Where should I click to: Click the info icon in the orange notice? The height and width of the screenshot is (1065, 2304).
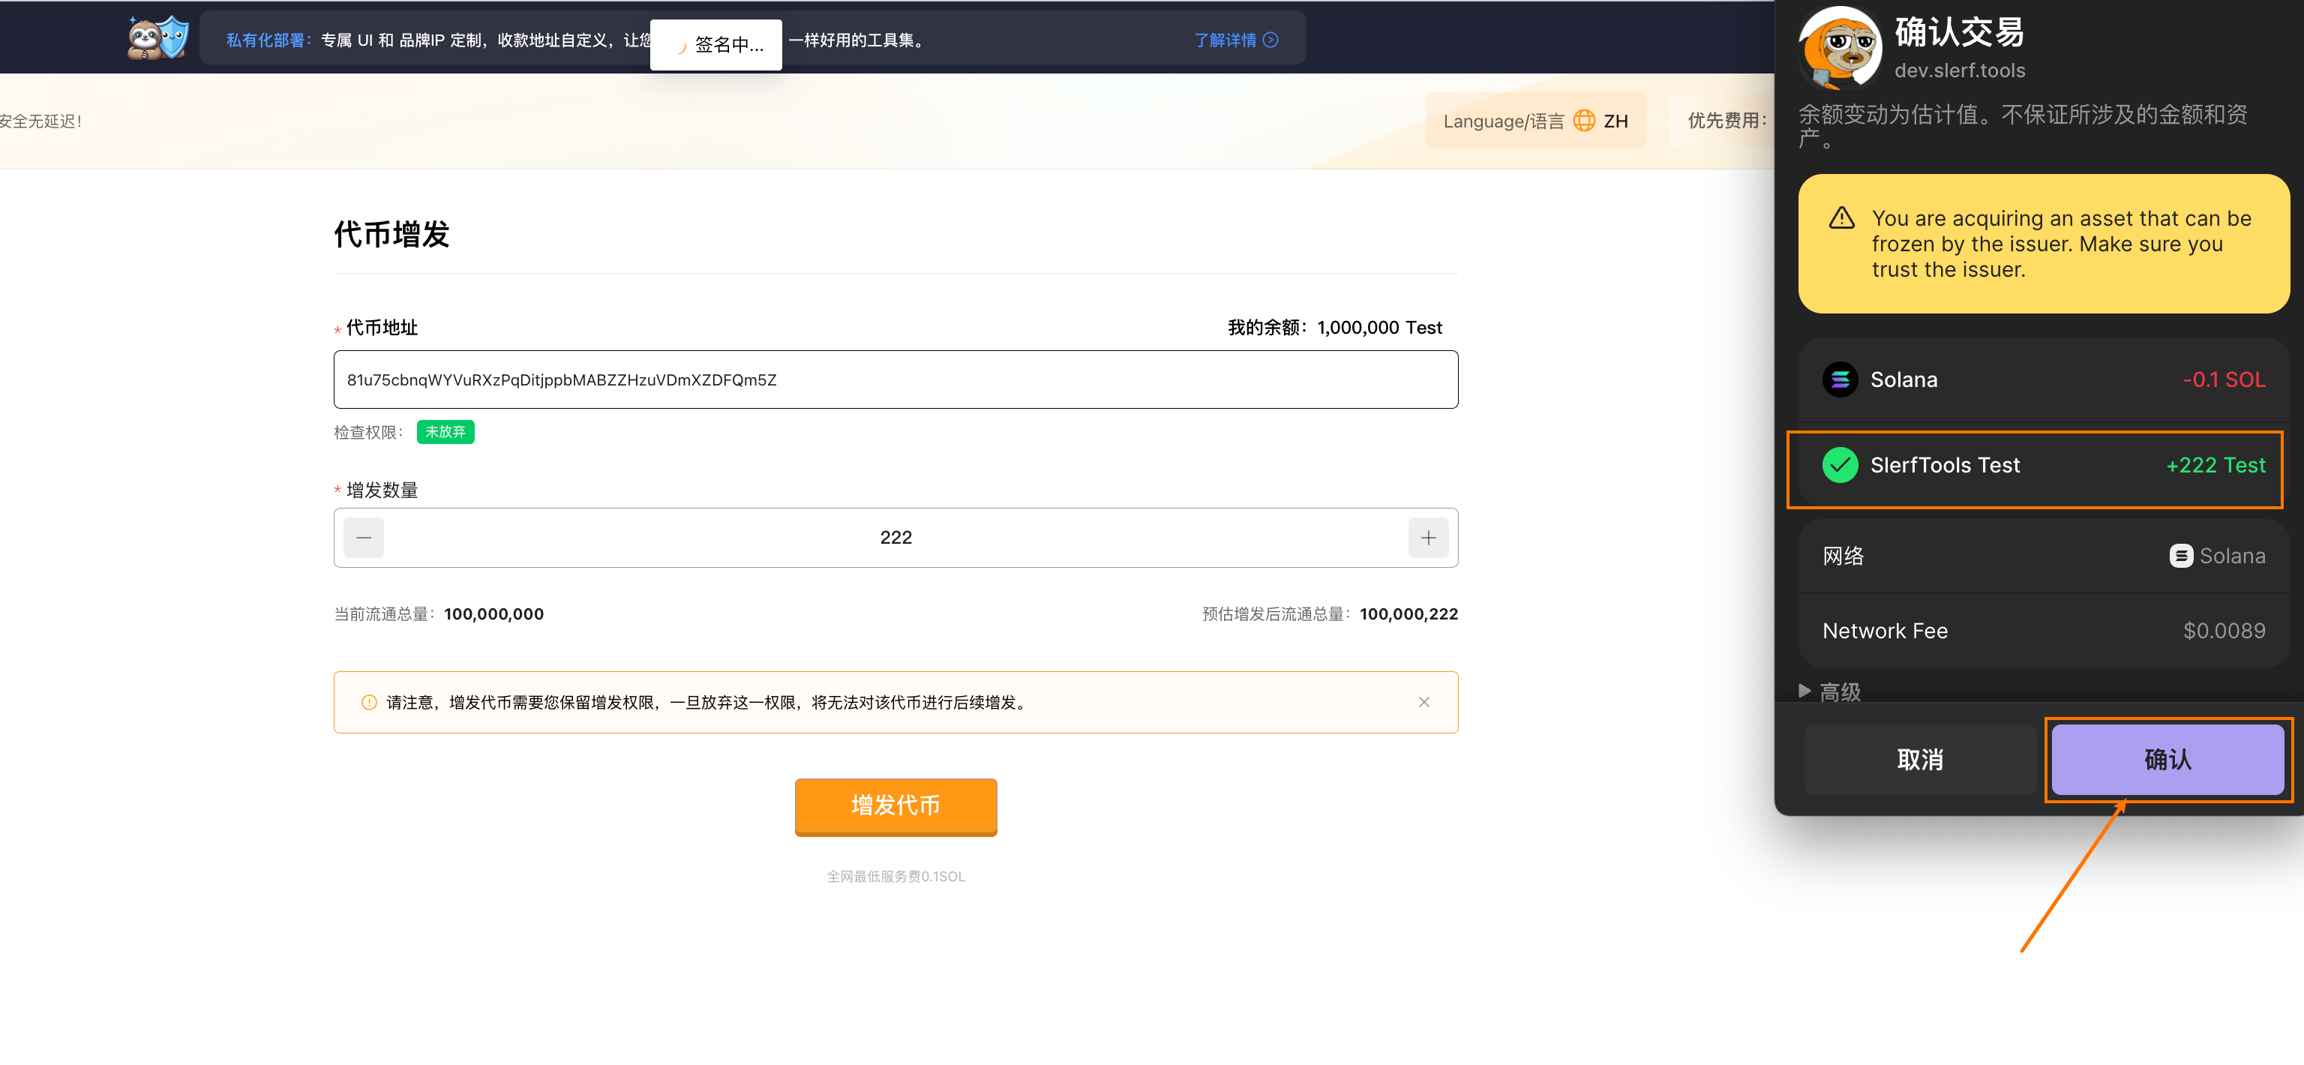pos(369,703)
